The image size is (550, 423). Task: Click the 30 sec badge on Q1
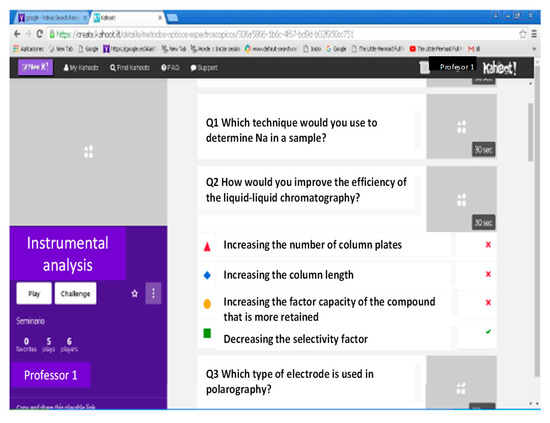483,150
